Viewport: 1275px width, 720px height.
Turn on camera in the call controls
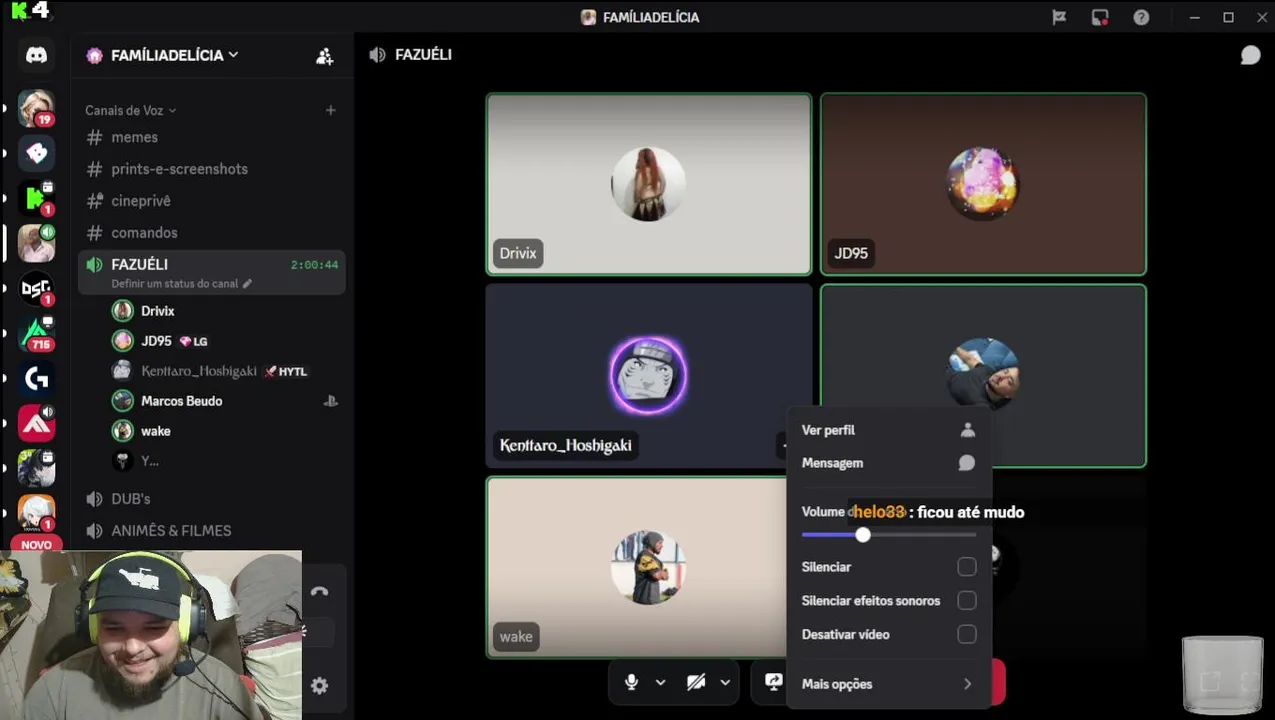[x=696, y=682]
